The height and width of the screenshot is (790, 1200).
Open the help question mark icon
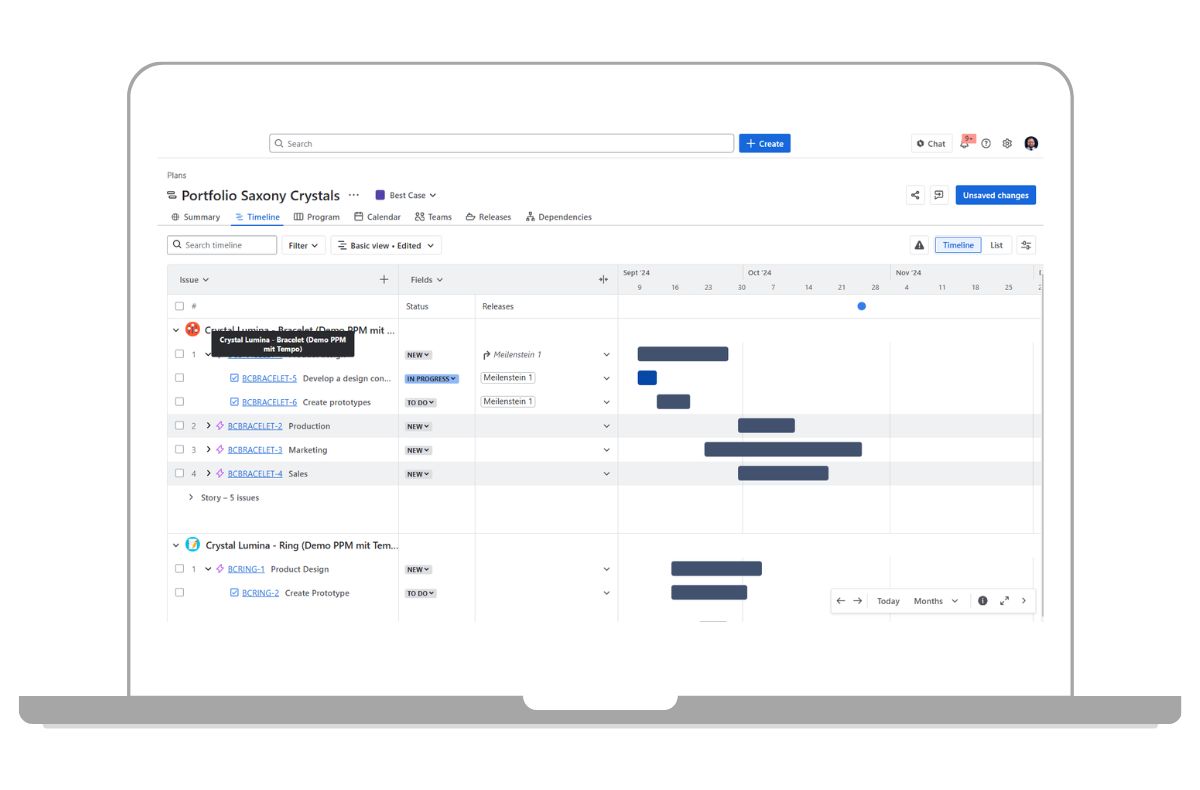click(x=986, y=144)
